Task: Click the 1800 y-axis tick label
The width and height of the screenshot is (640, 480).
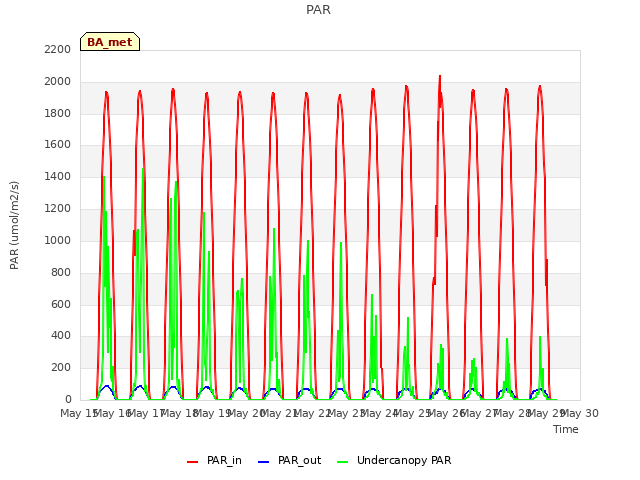Action: click(58, 113)
